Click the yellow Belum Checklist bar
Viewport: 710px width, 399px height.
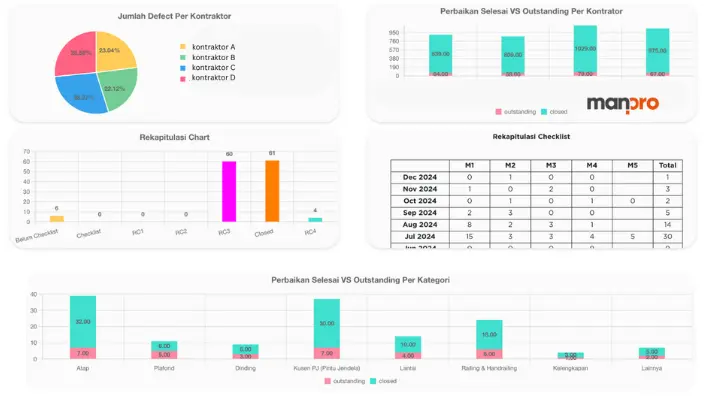click(x=57, y=219)
